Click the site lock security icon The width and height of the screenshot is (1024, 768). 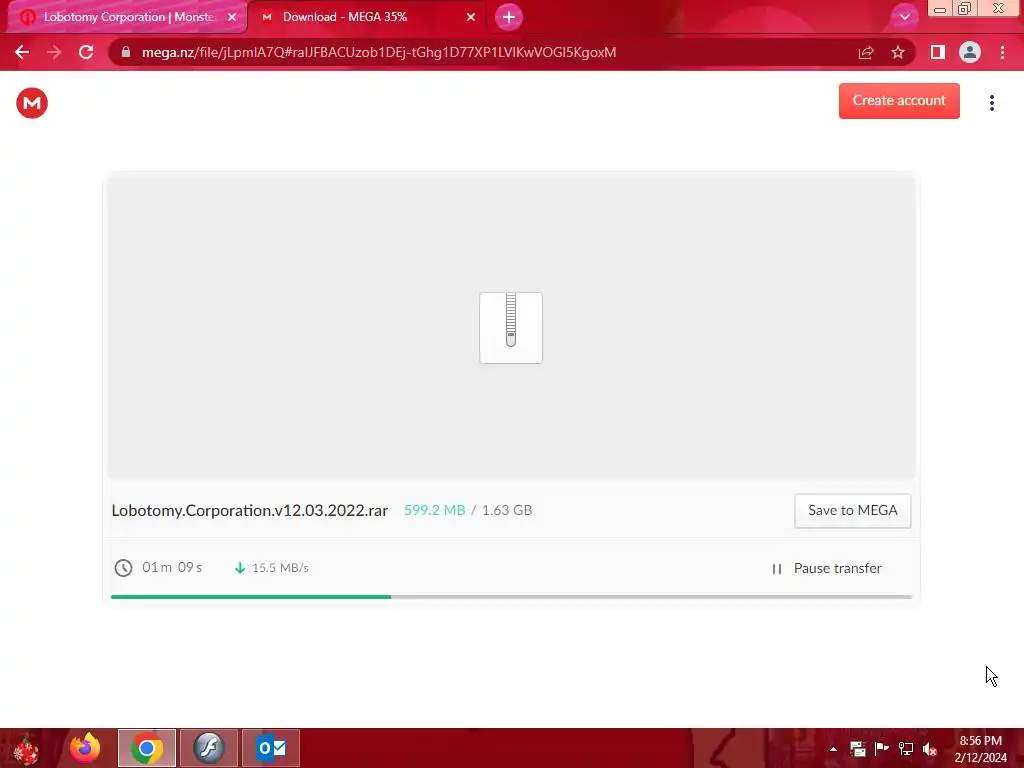125,52
